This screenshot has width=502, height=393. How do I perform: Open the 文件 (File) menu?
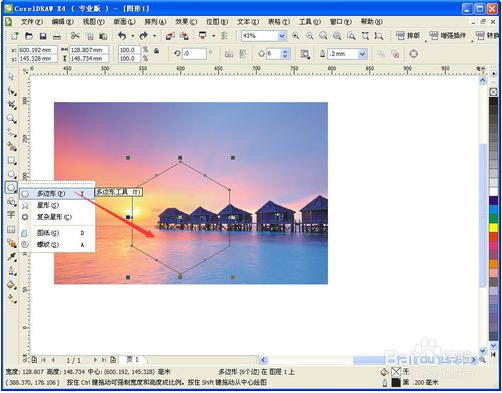pyautogui.click(x=32, y=22)
